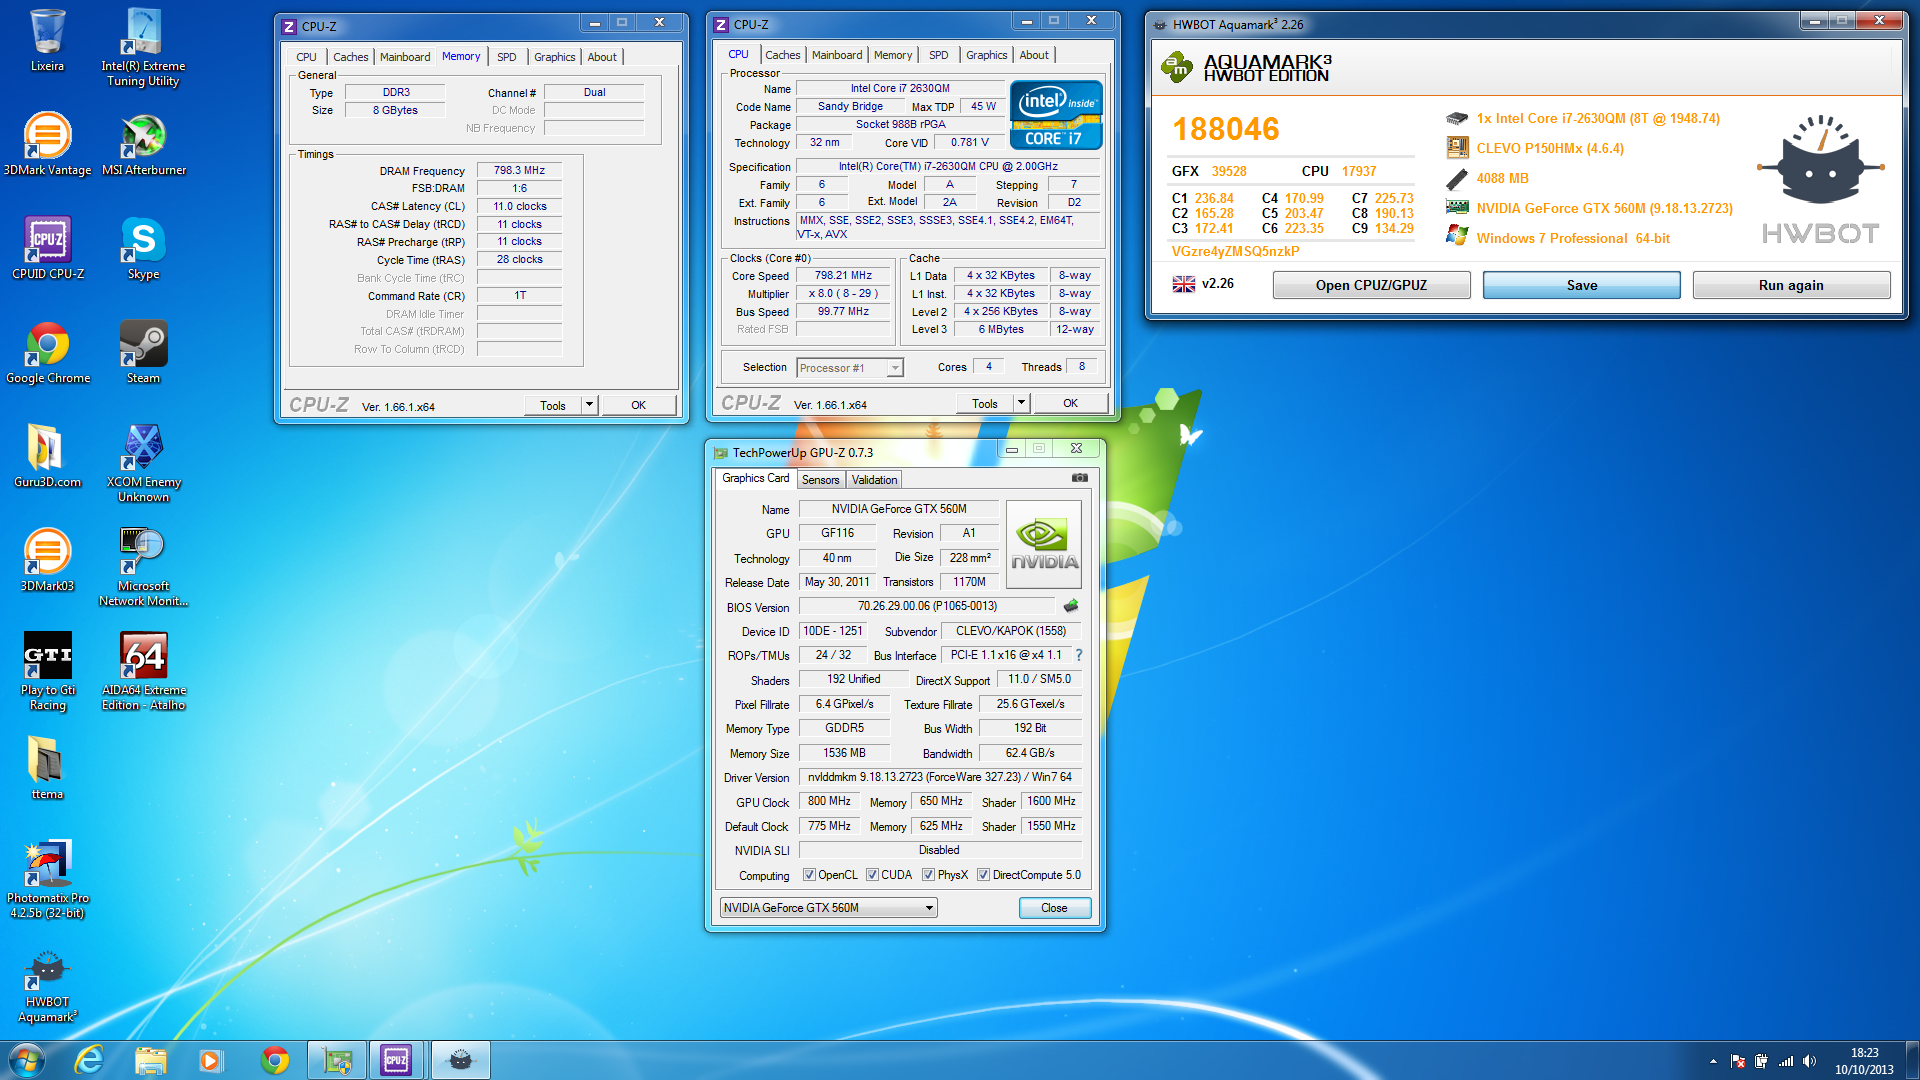This screenshot has height=1080, width=1920.
Task: Click Save button in Aquamark
Action: (1581, 285)
